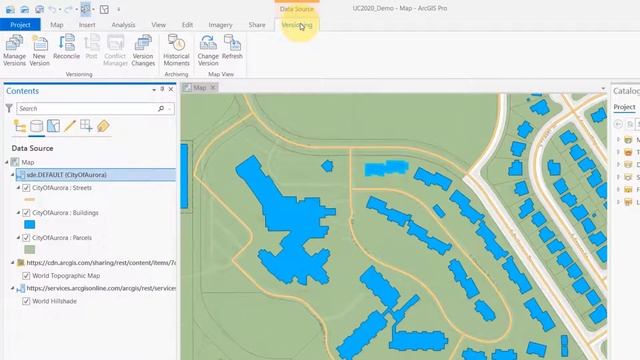The image size is (640, 360).
Task: Open Manage Versions tool
Action: point(14,51)
